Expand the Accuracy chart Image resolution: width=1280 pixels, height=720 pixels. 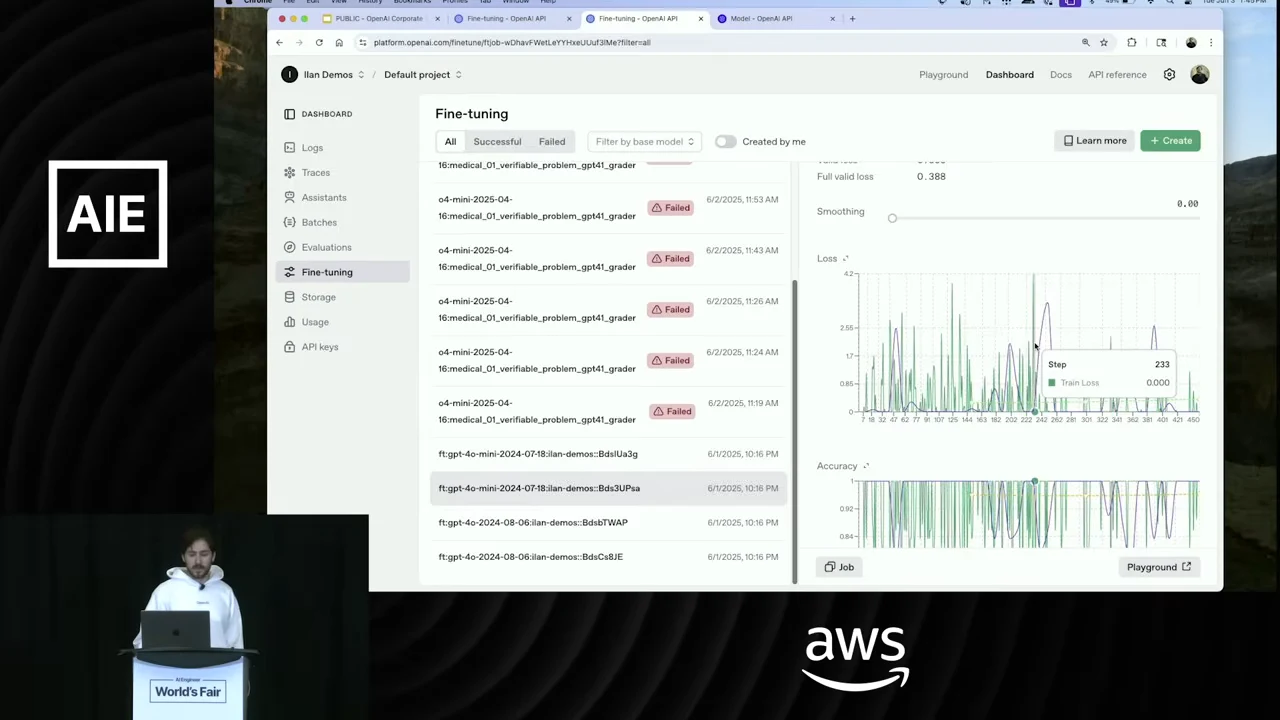[866, 466]
